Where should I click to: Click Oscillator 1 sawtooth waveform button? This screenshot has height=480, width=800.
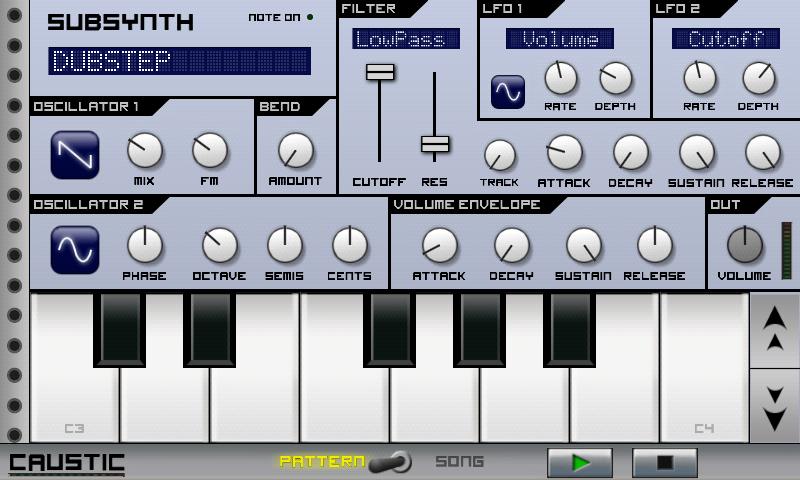point(75,155)
